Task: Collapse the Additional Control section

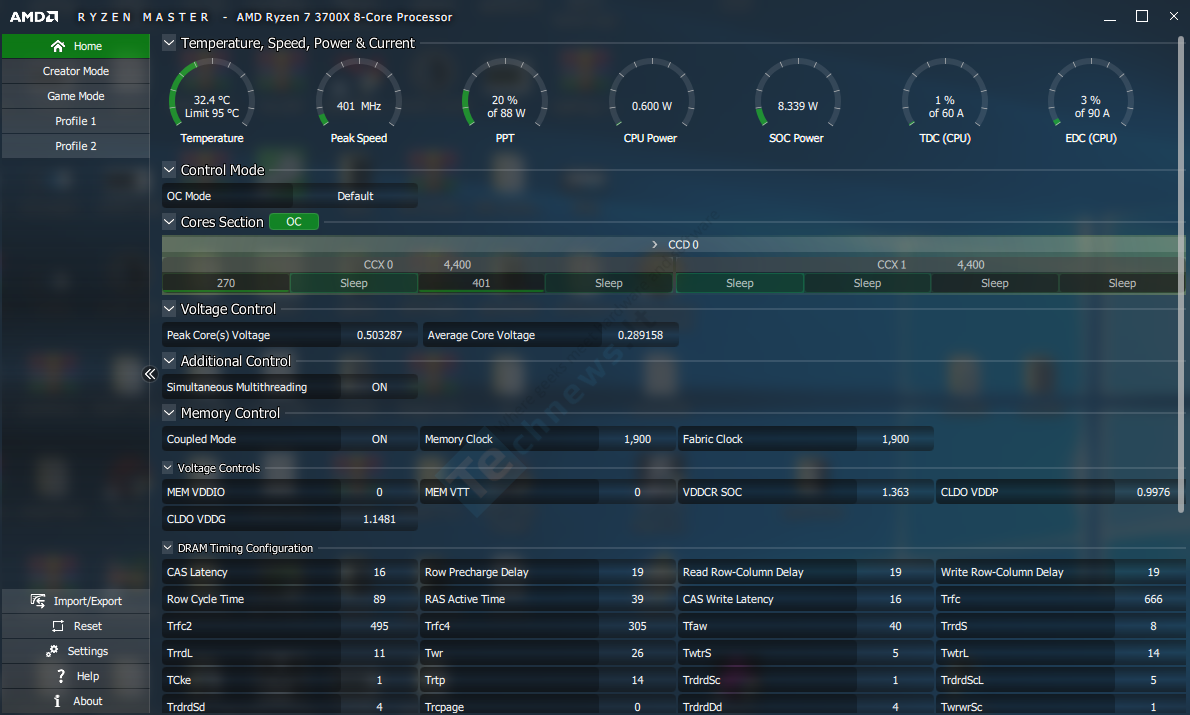Action: point(169,361)
